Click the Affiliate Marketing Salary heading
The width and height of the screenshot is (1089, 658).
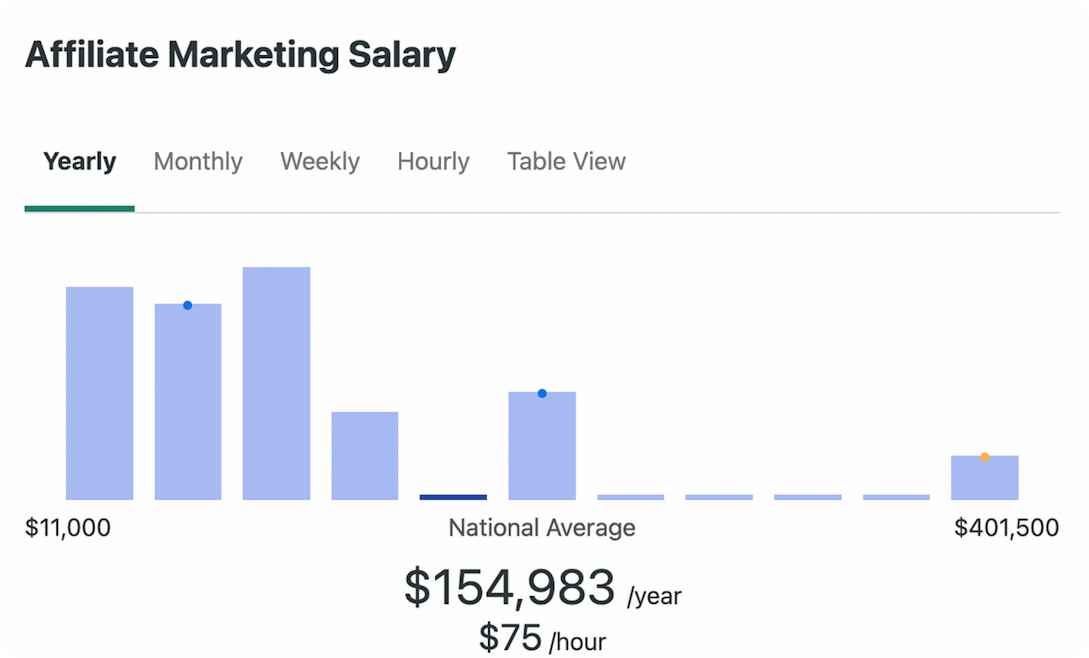240,55
